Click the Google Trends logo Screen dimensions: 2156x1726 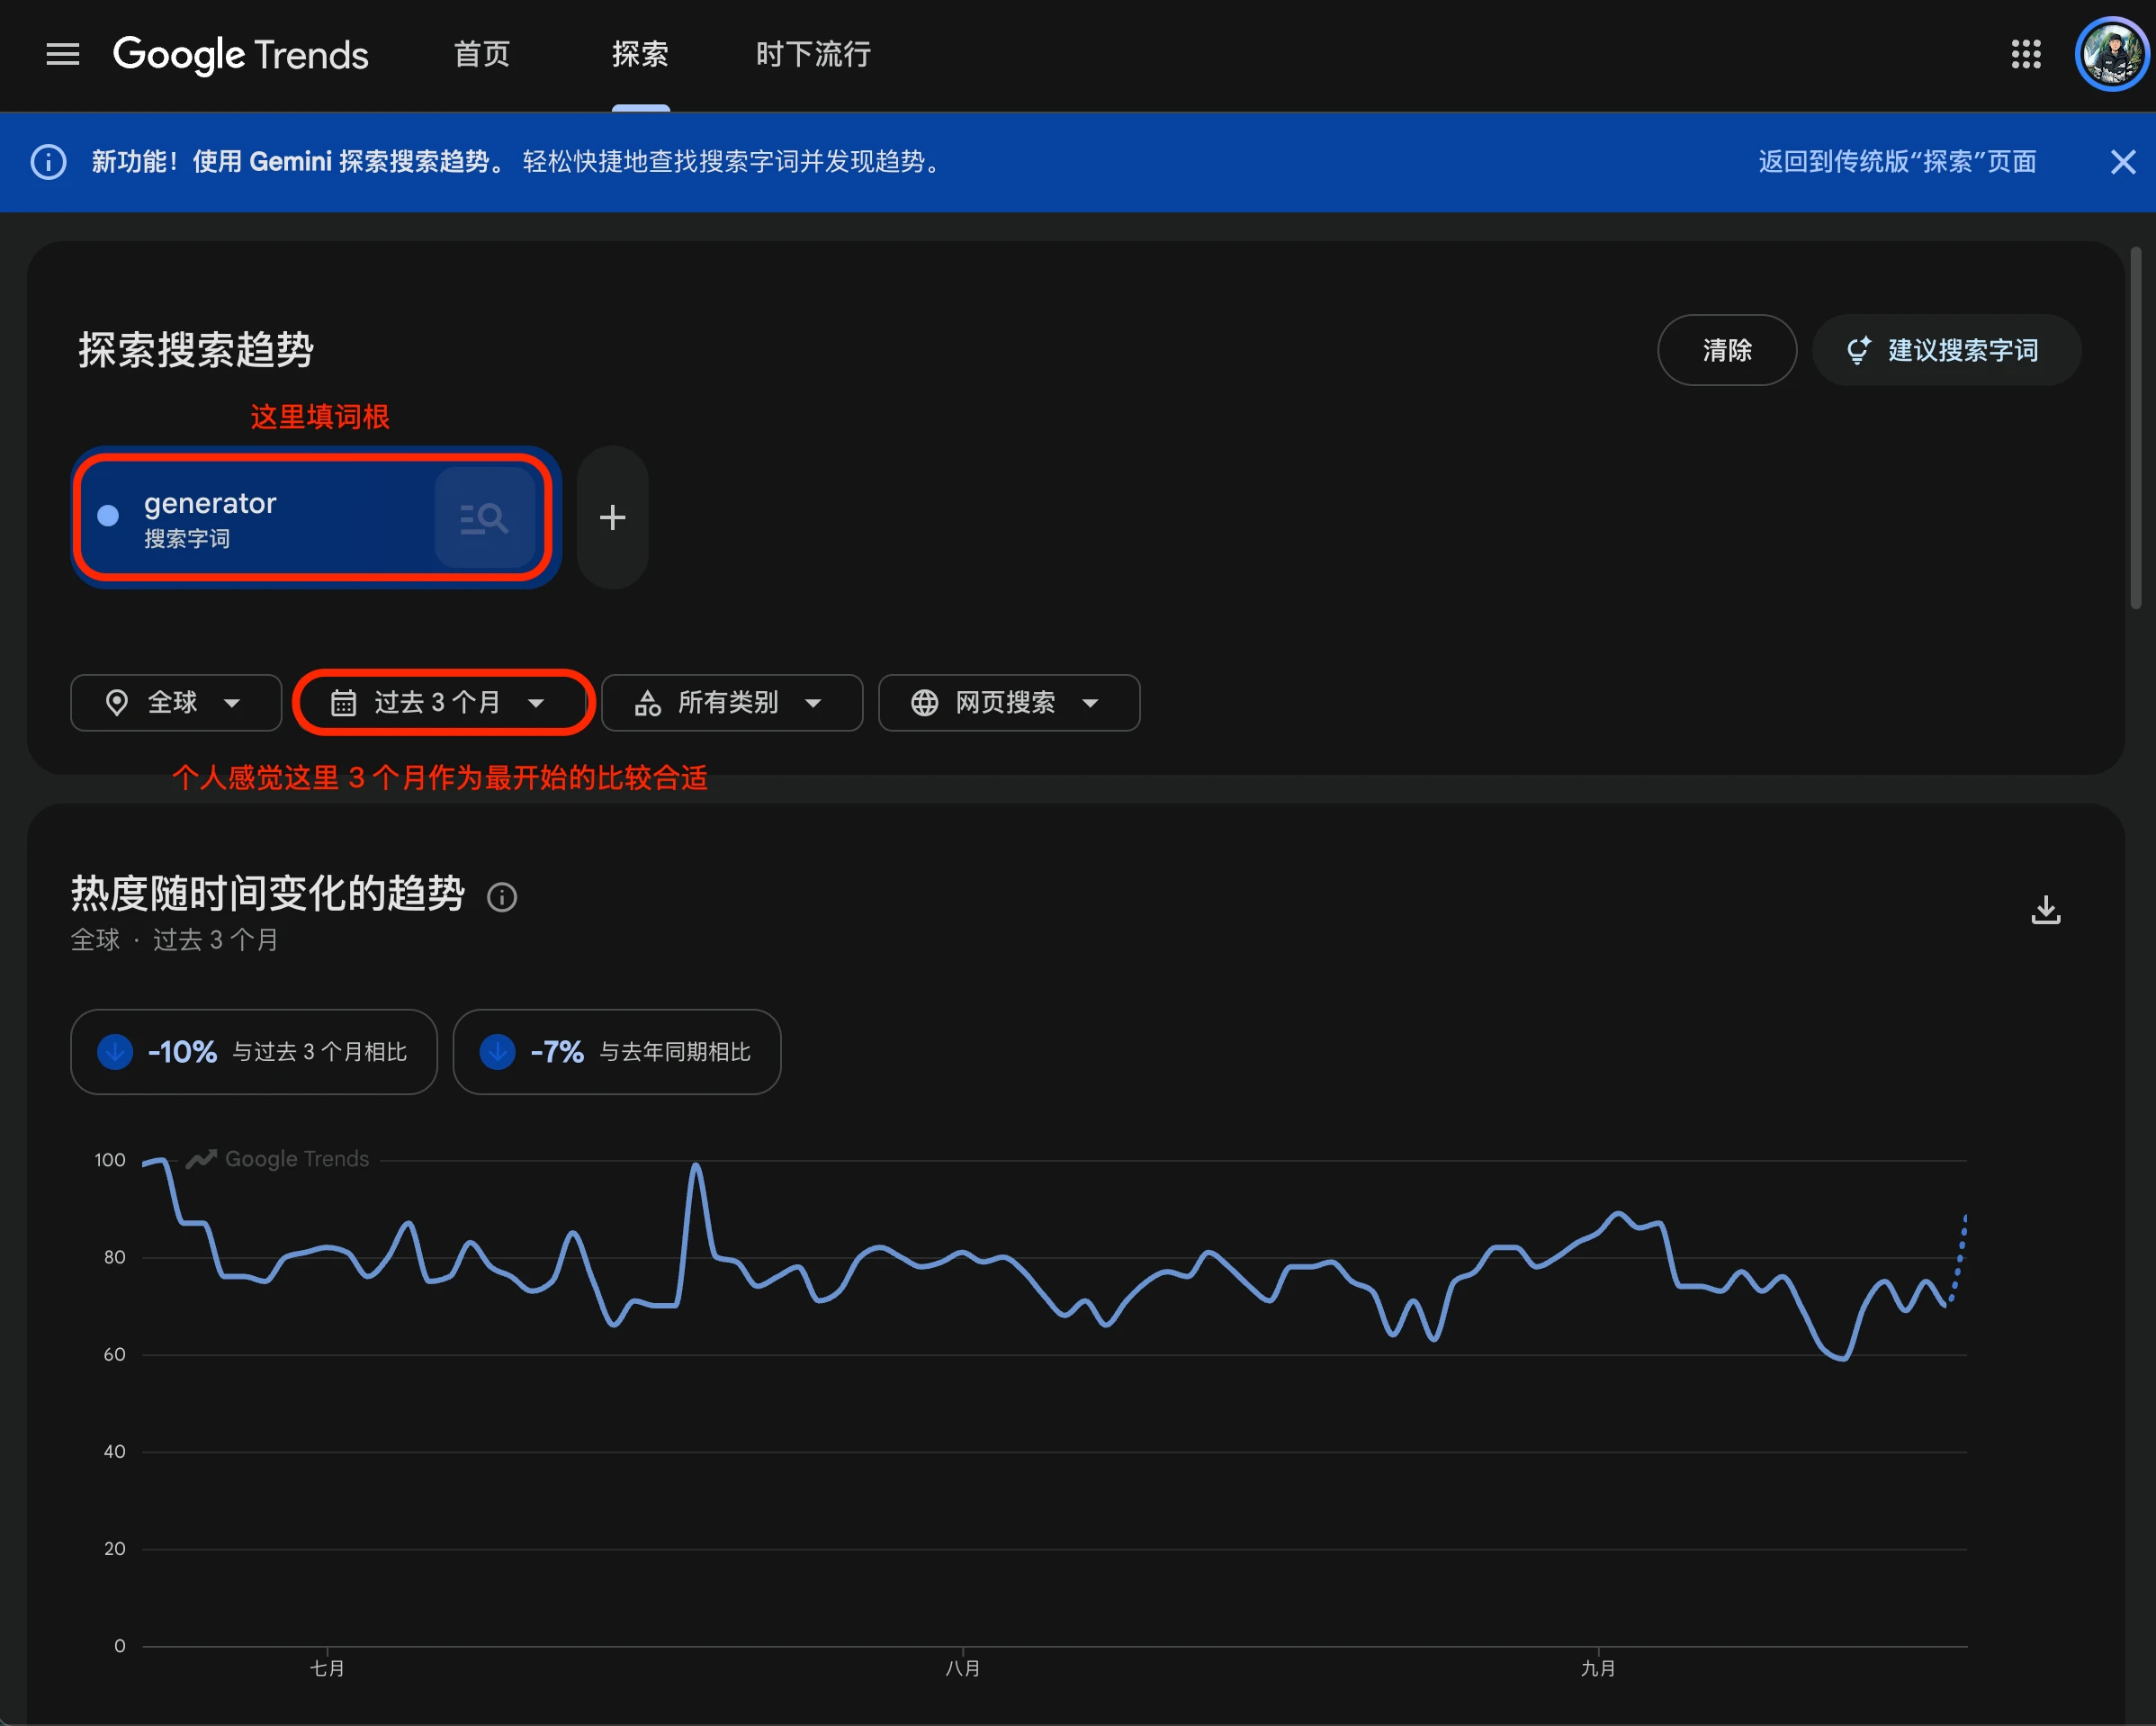click(x=241, y=54)
